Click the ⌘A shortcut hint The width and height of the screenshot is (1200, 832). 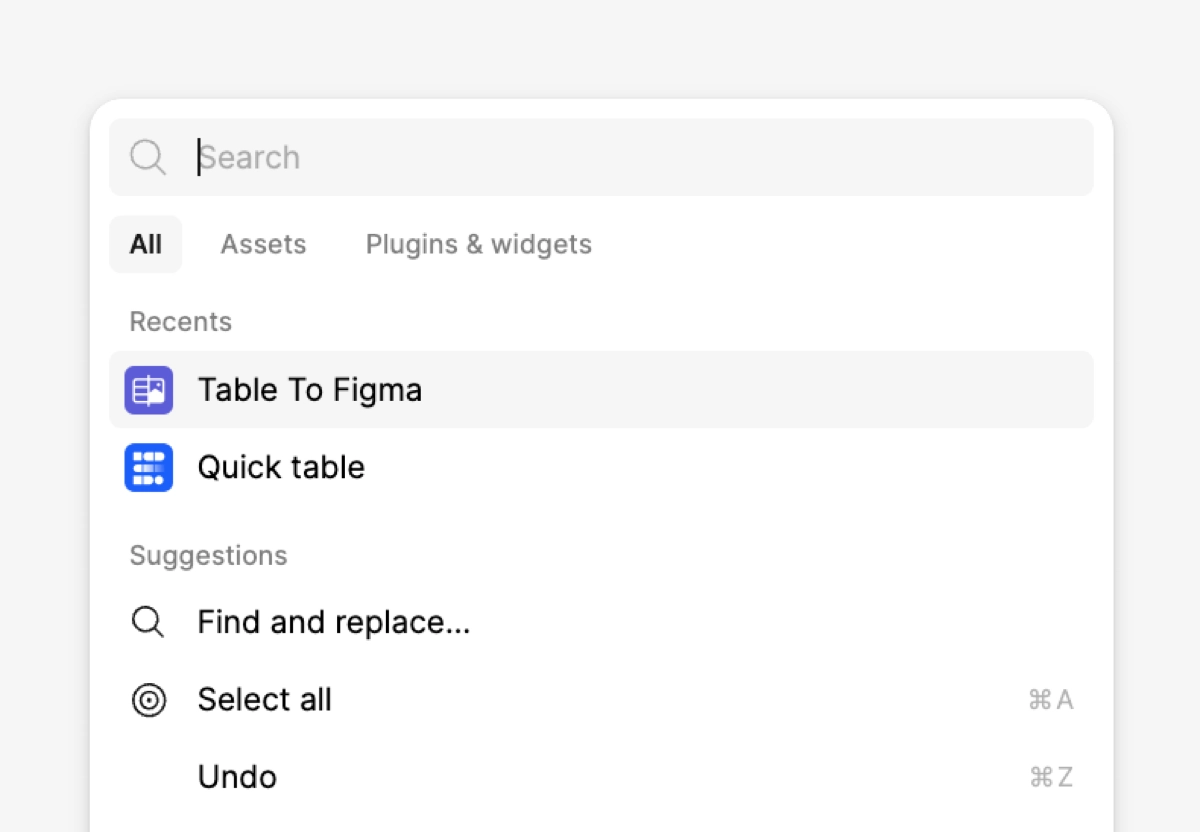pos(1051,700)
